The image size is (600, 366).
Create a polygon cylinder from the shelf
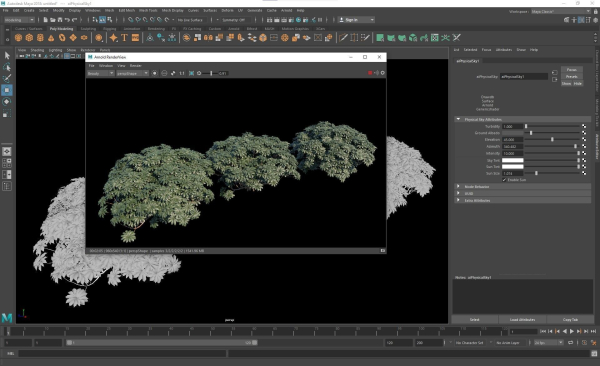pyautogui.click(x=40, y=38)
